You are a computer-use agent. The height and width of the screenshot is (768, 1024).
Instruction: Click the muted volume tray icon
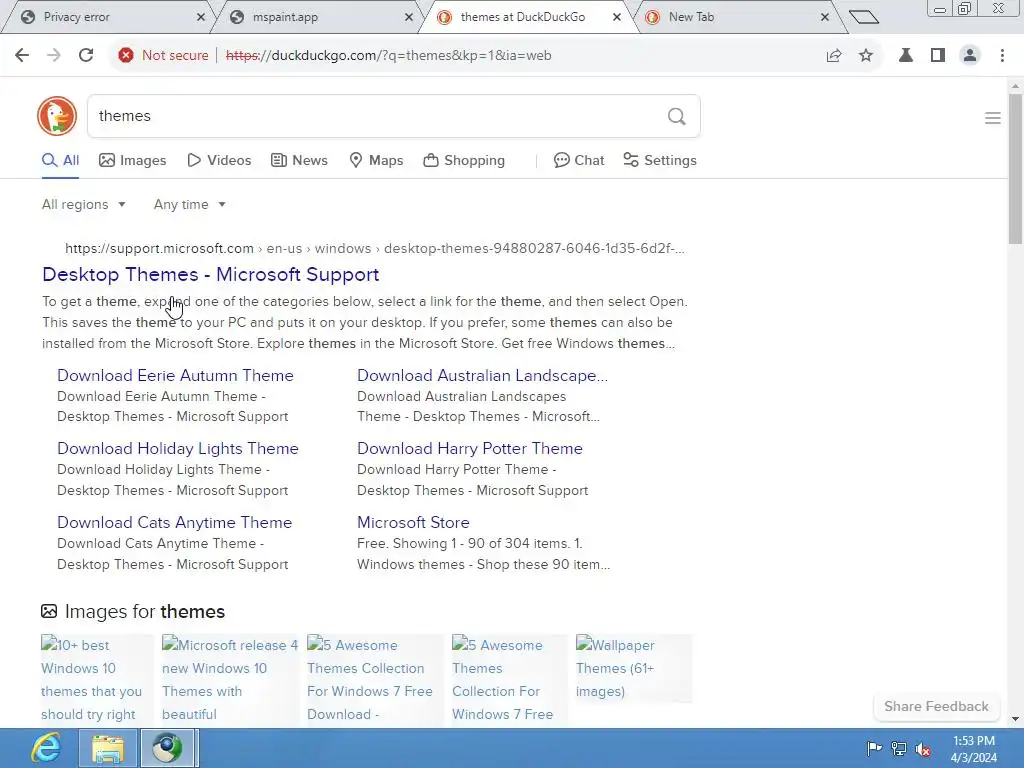pyautogui.click(x=923, y=748)
